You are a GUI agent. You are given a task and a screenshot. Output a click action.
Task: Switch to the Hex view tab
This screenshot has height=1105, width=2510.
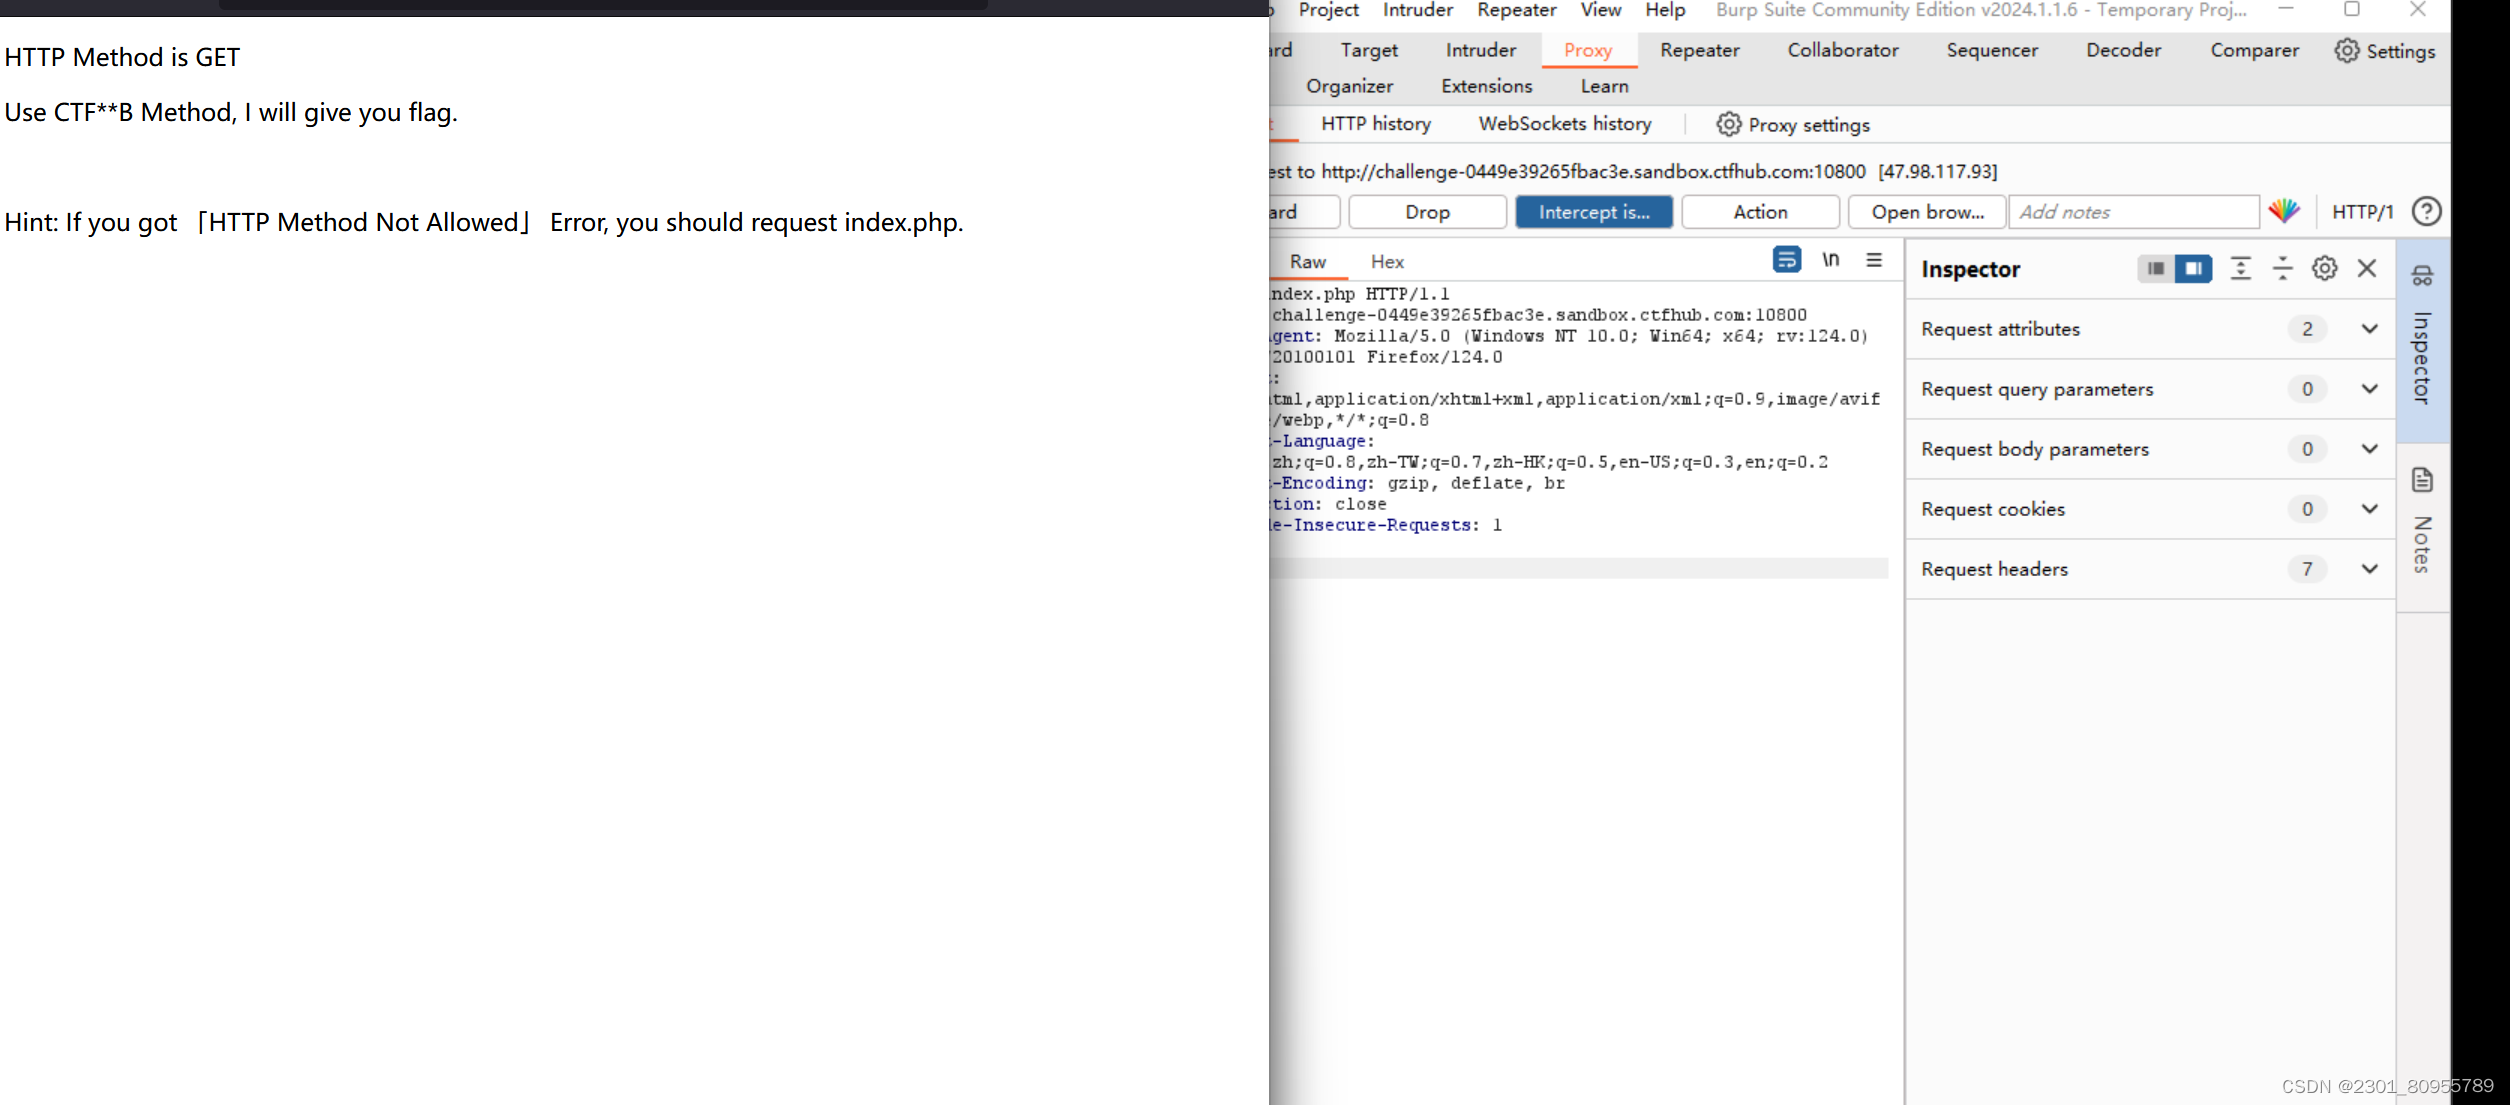pyautogui.click(x=1387, y=261)
